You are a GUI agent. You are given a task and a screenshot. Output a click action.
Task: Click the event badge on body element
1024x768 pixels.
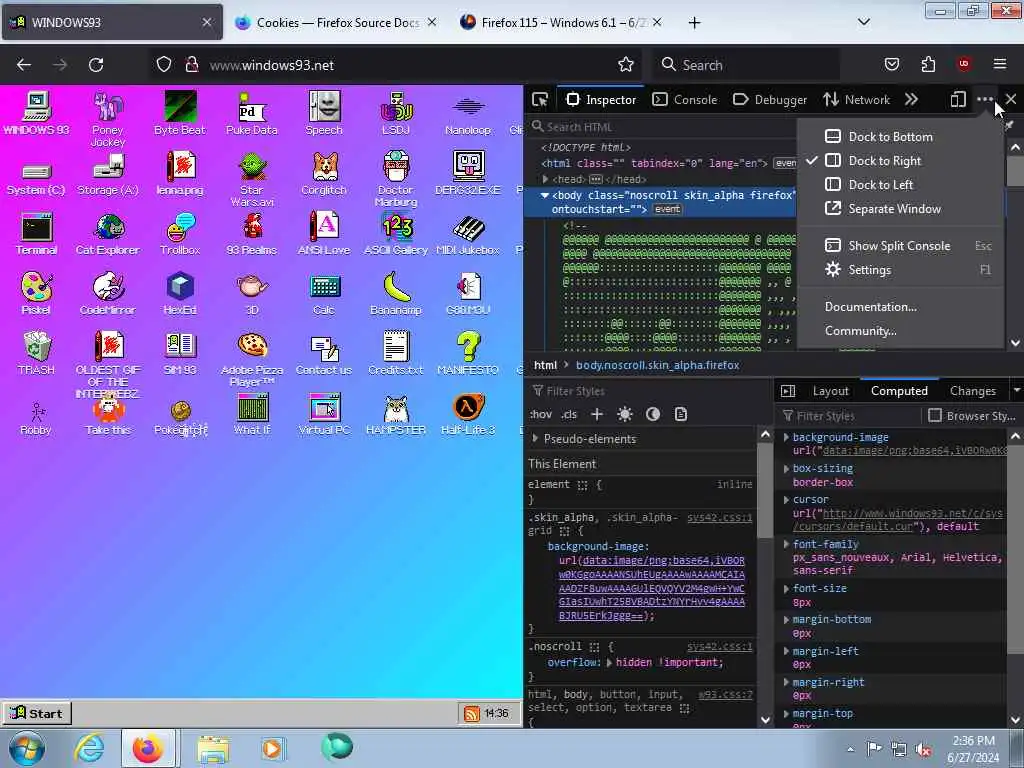tap(667, 209)
